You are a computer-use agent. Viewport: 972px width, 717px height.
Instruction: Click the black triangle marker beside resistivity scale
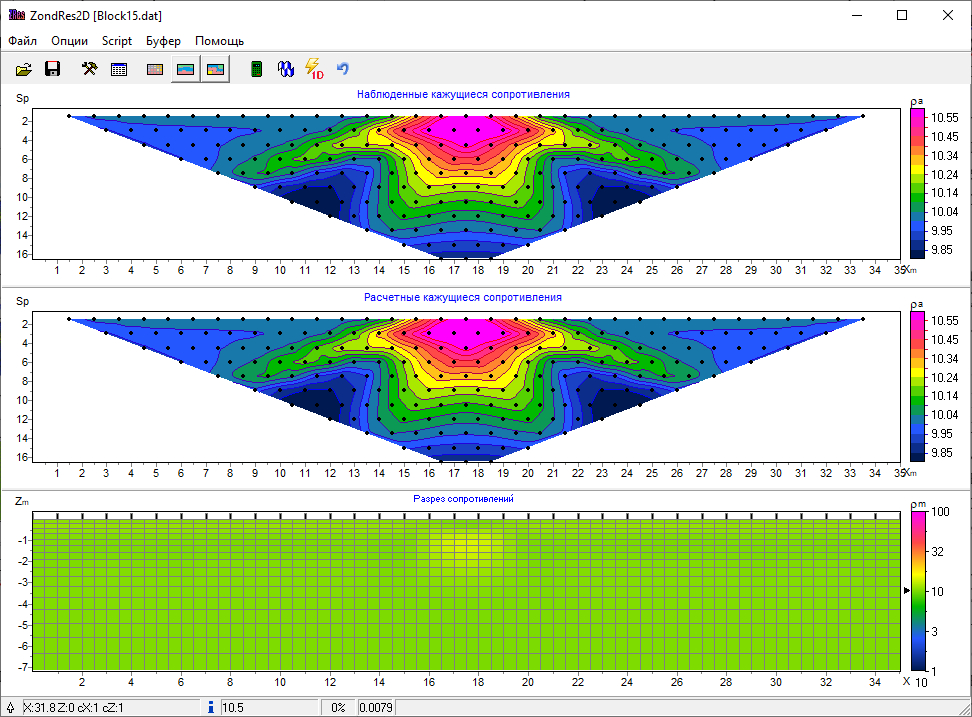907,591
